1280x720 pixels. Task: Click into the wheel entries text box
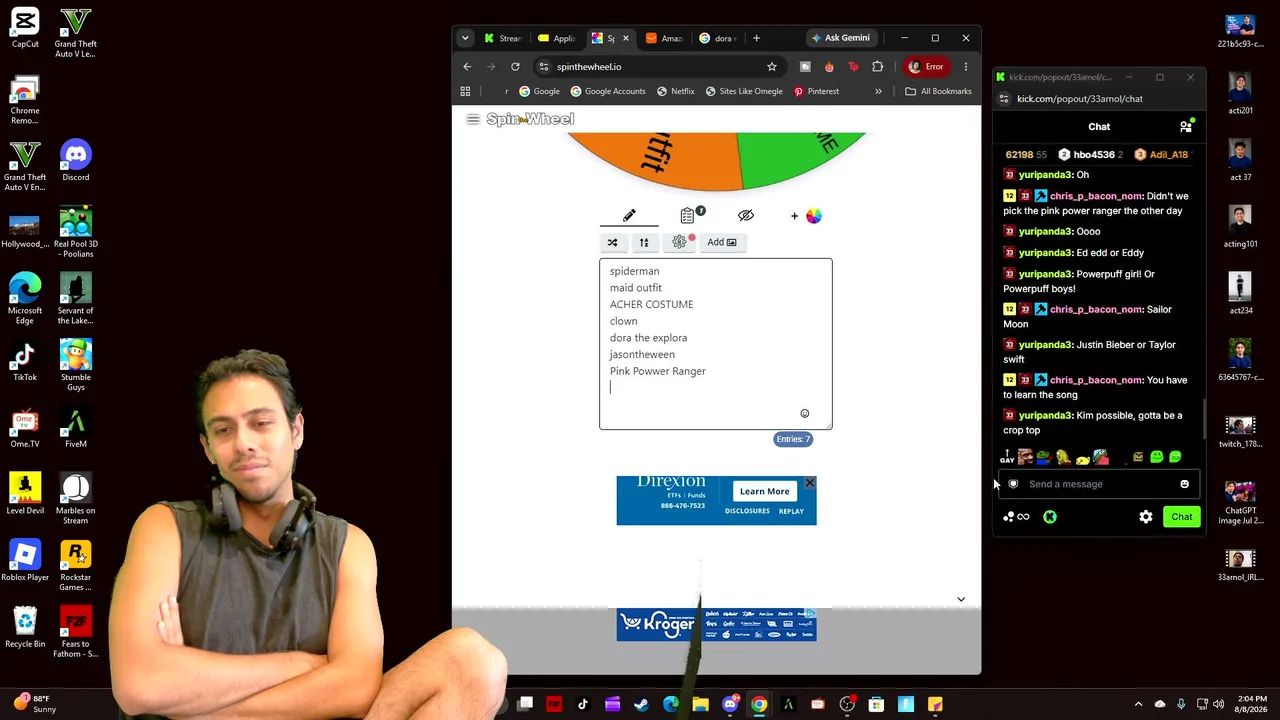tap(715, 344)
